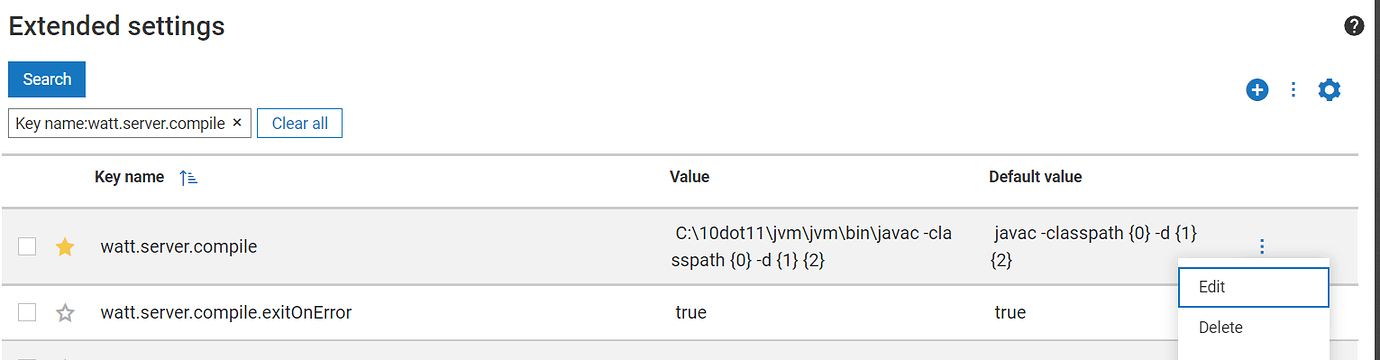1380x360 pixels.
Task: Open the help question mark icon
Action: (x=1354, y=27)
